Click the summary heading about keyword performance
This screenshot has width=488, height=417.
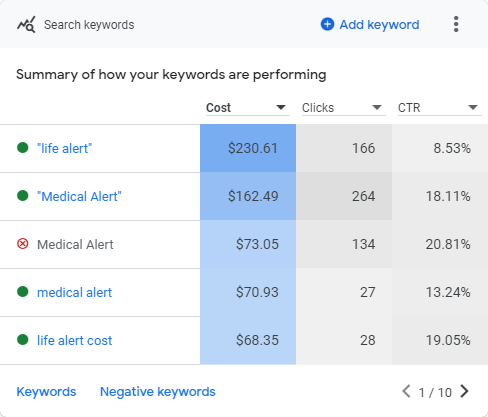[171, 75]
